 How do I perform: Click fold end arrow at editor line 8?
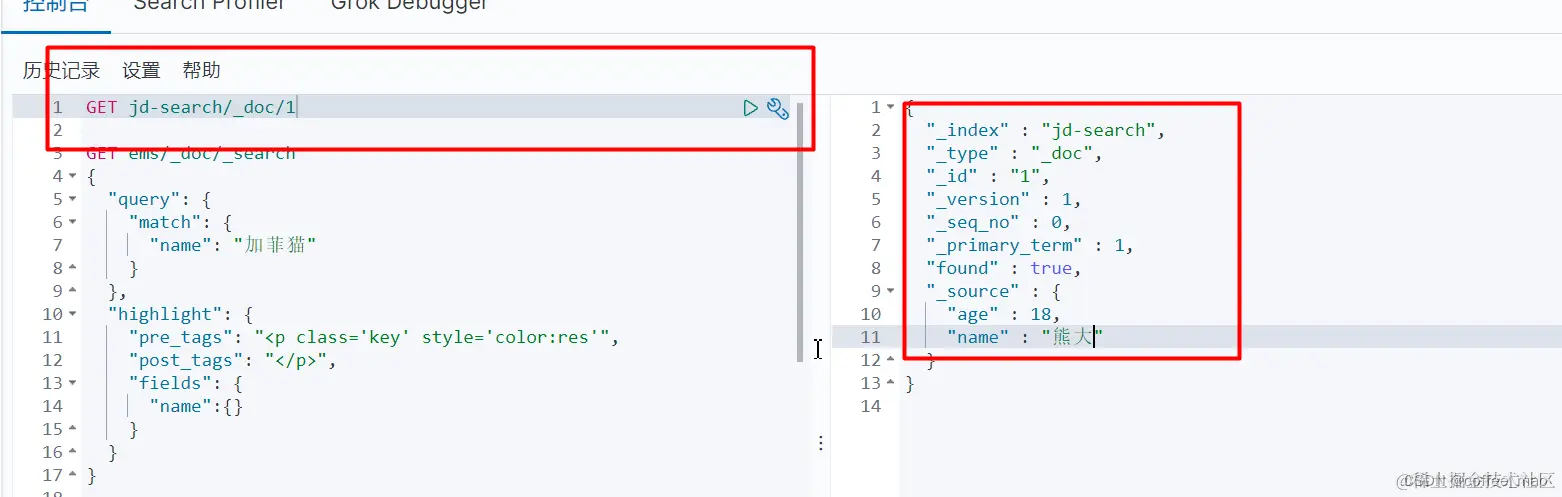click(72, 269)
